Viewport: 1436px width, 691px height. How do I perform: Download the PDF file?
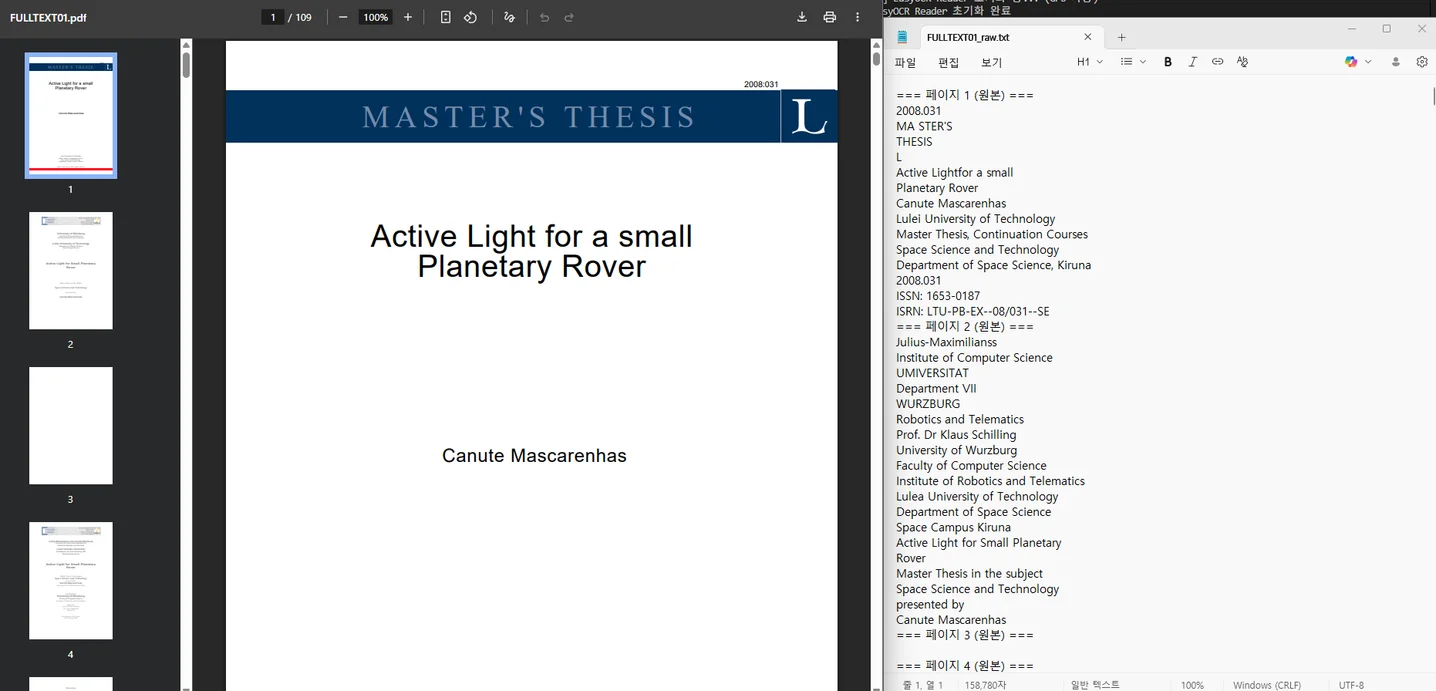tap(801, 17)
